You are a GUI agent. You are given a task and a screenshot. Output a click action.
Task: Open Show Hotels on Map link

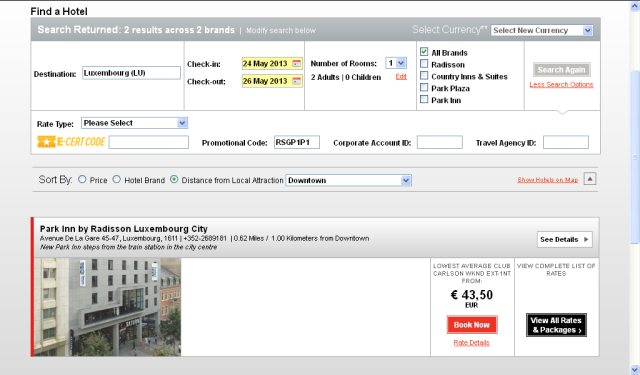(548, 180)
